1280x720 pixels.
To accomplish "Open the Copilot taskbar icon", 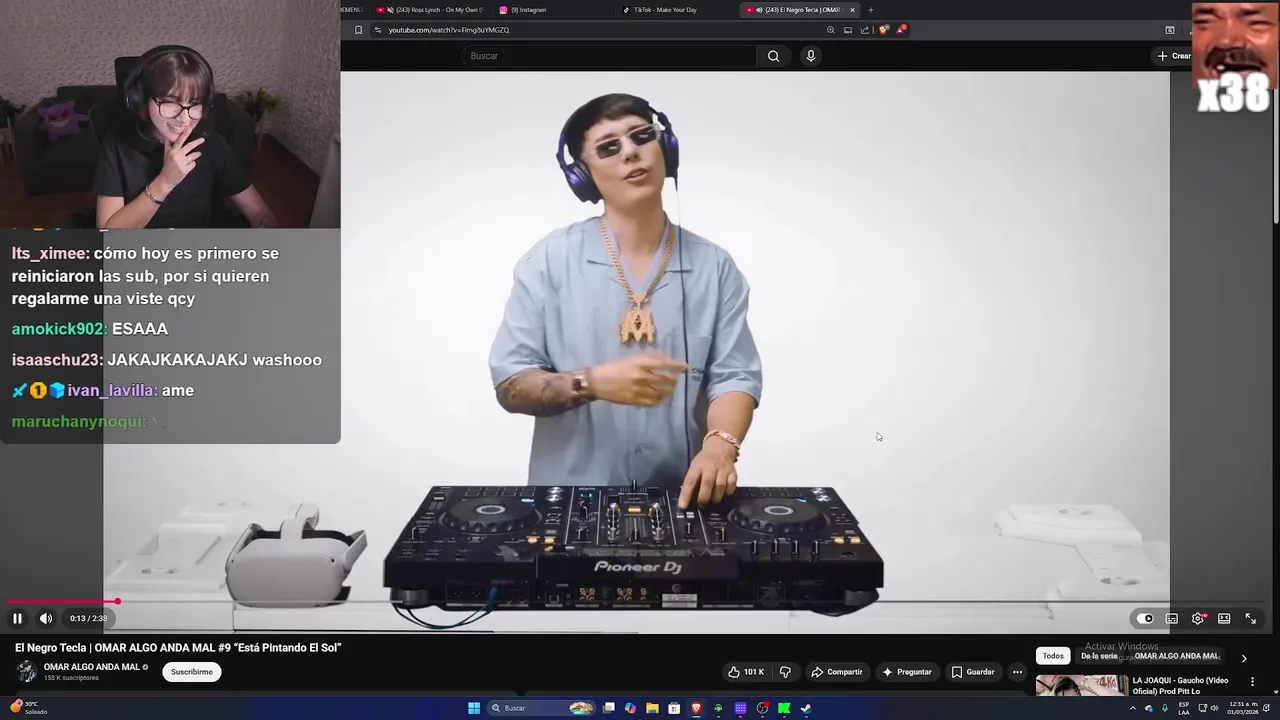I will pos(630,708).
